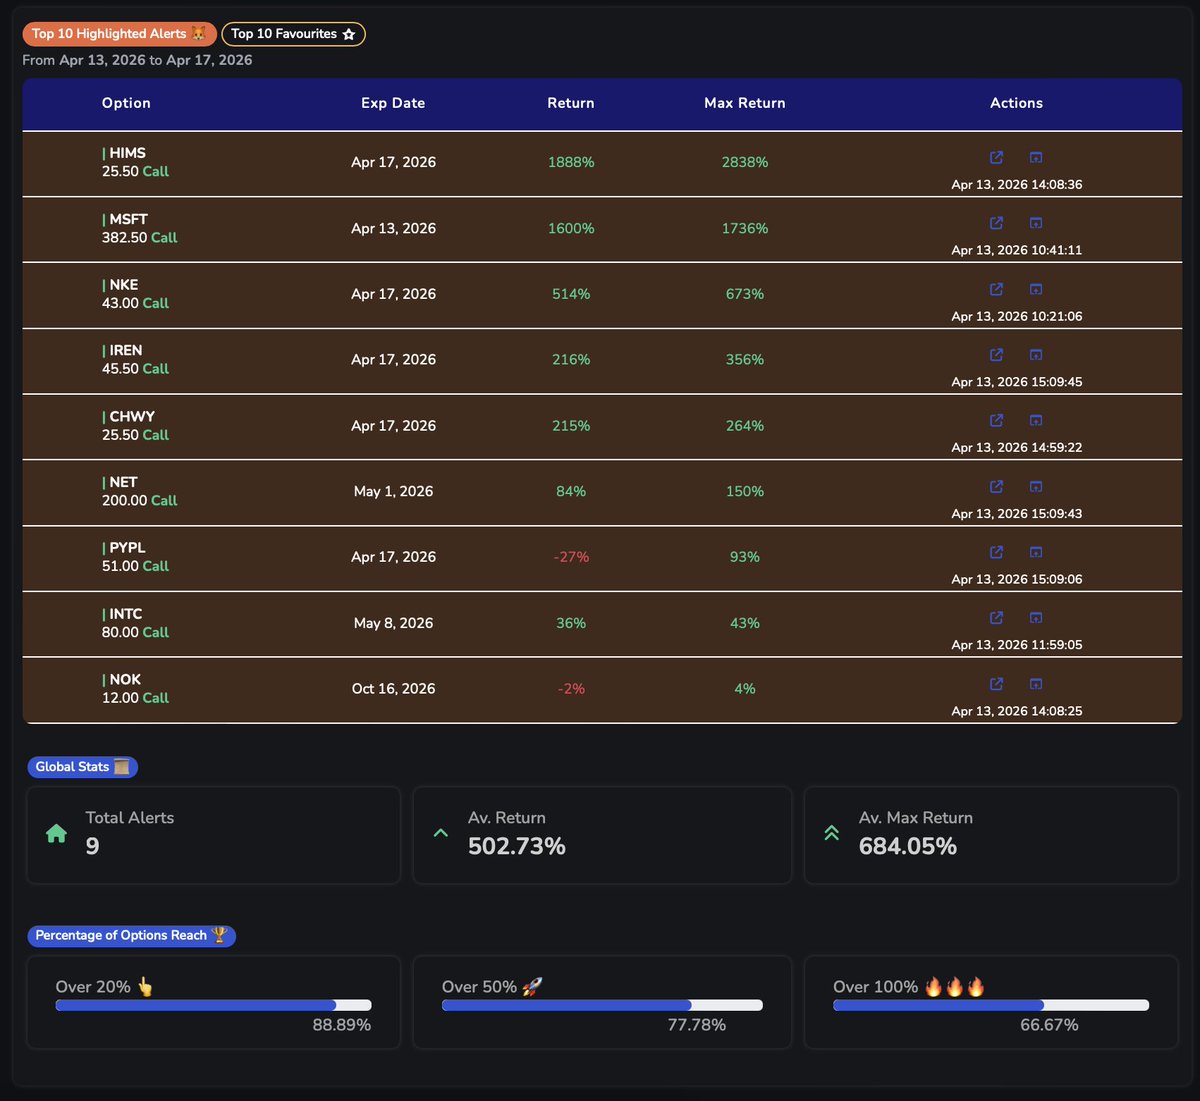Open the PYPL row external link icon

tap(996, 552)
